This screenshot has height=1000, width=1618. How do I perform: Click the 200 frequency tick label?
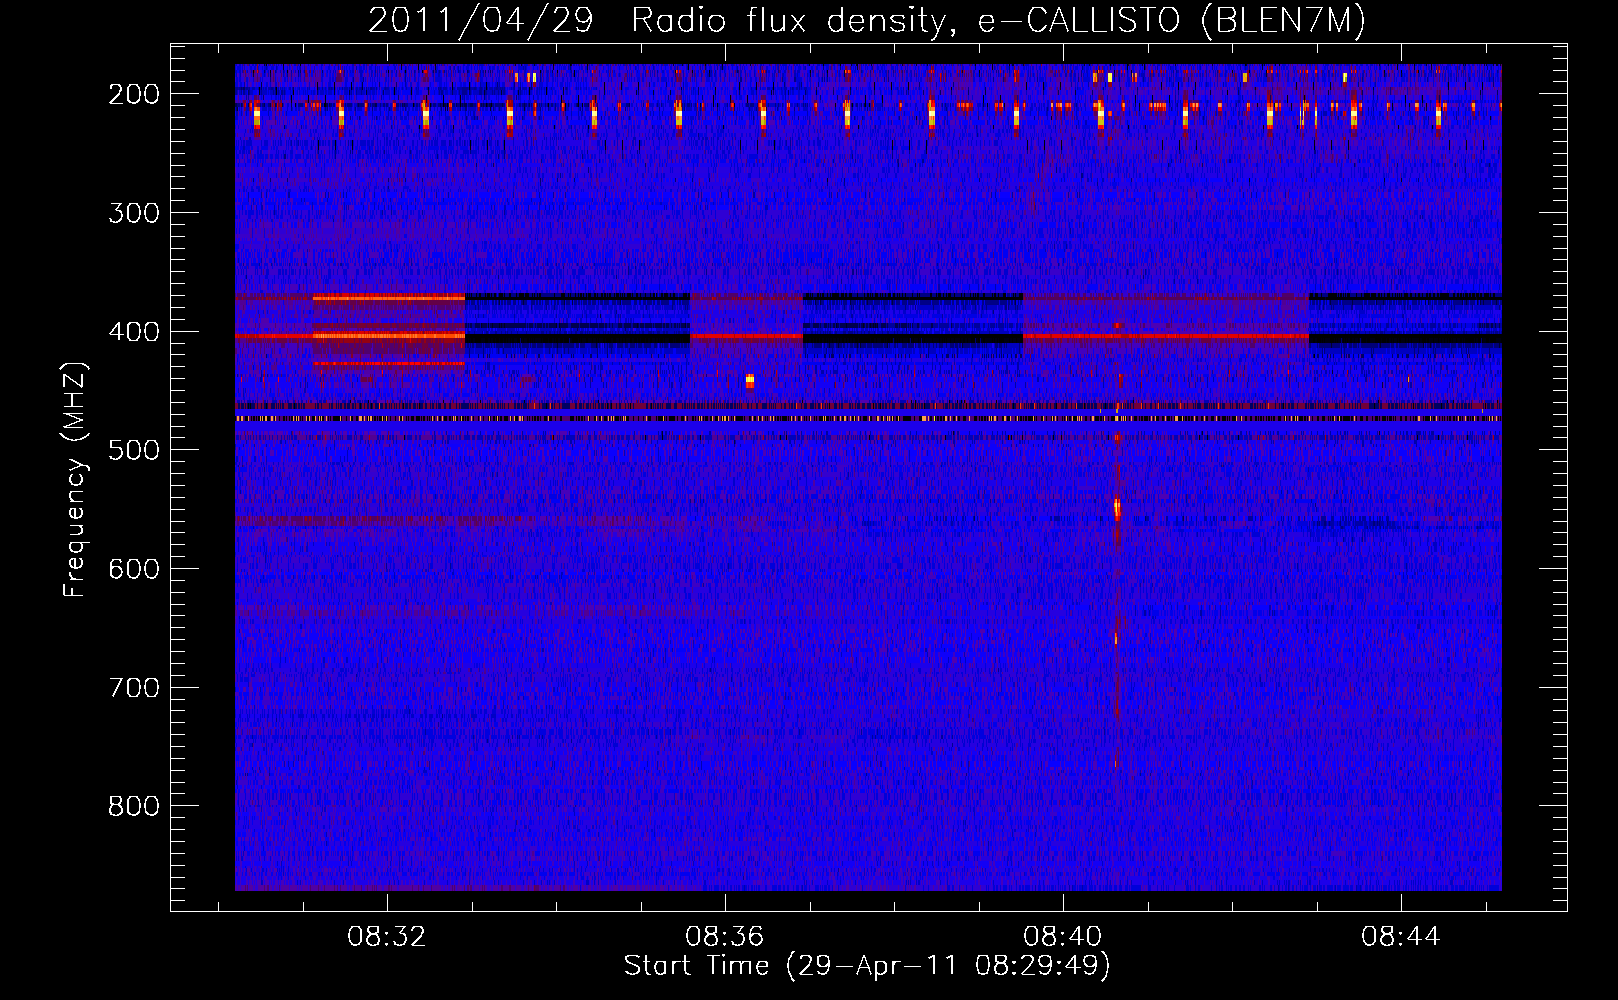click(x=133, y=94)
